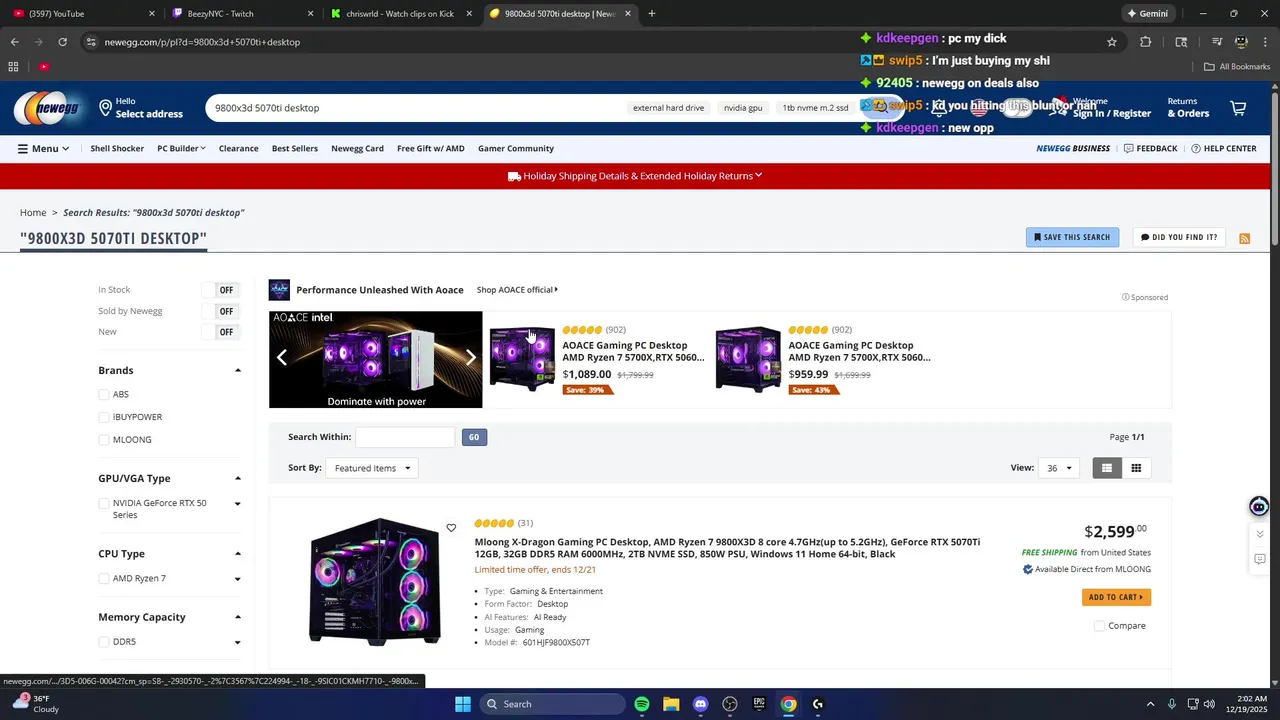1280x720 pixels.
Task: Collapse the CPU Type filter section
Action: pos(238,554)
